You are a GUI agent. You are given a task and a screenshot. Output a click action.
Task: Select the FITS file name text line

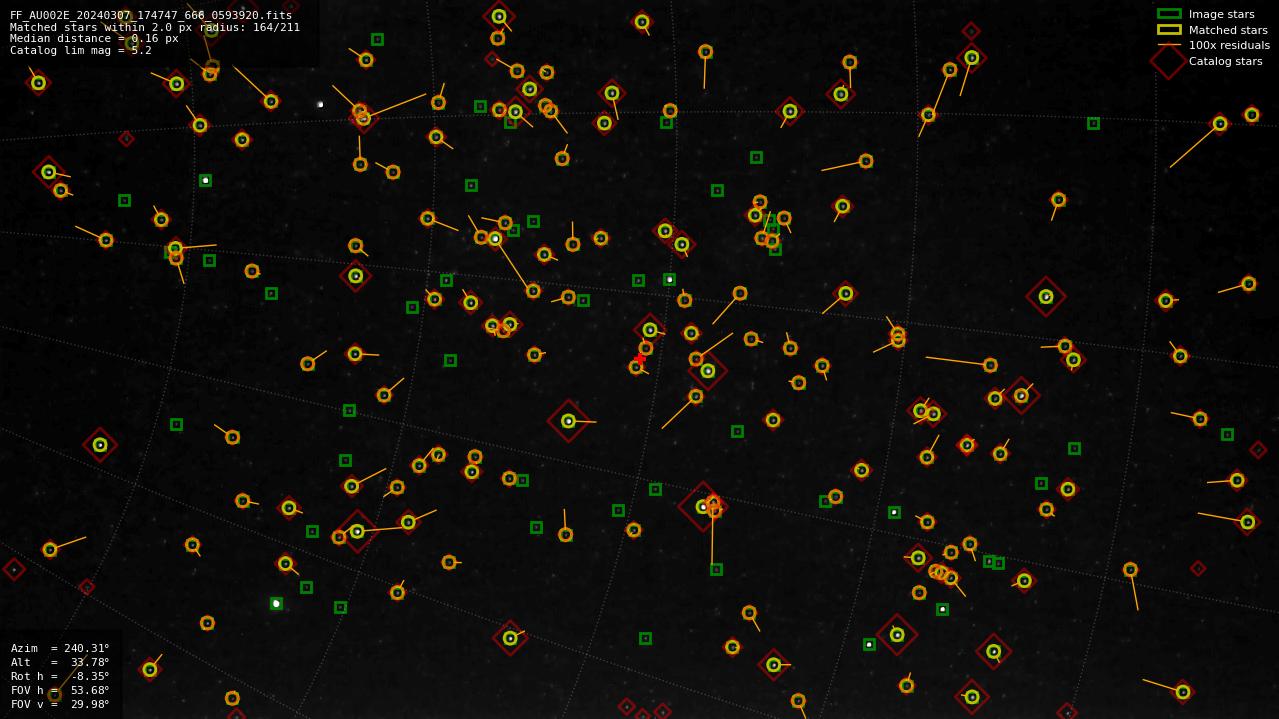point(151,15)
